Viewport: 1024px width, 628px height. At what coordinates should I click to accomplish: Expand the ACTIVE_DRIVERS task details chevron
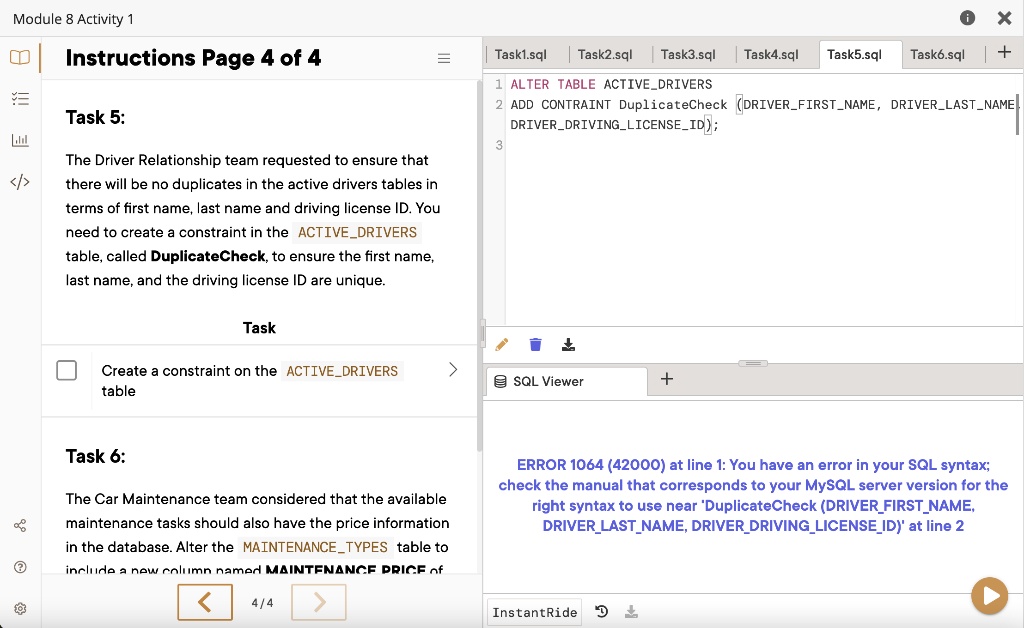tap(452, 368)
